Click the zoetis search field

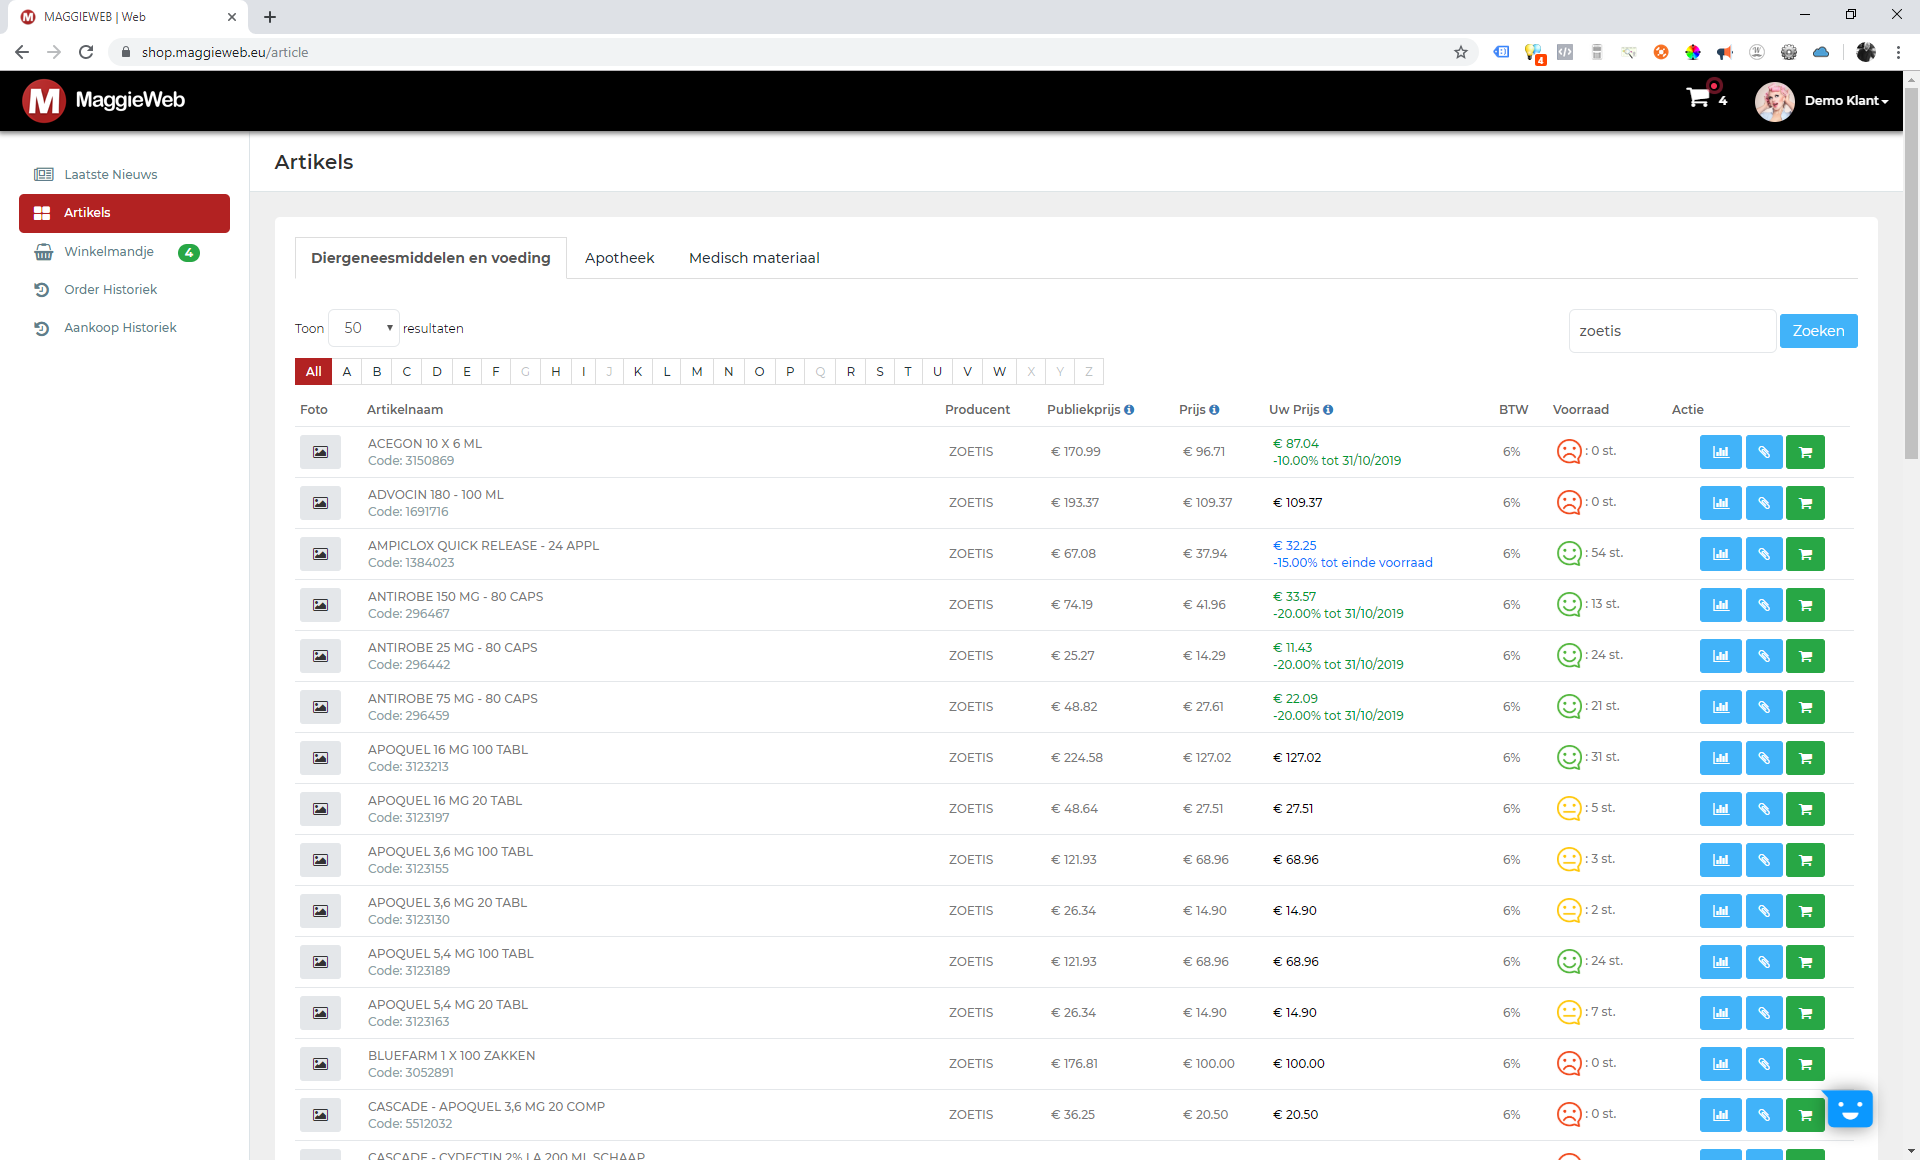tap(1672, 331)
